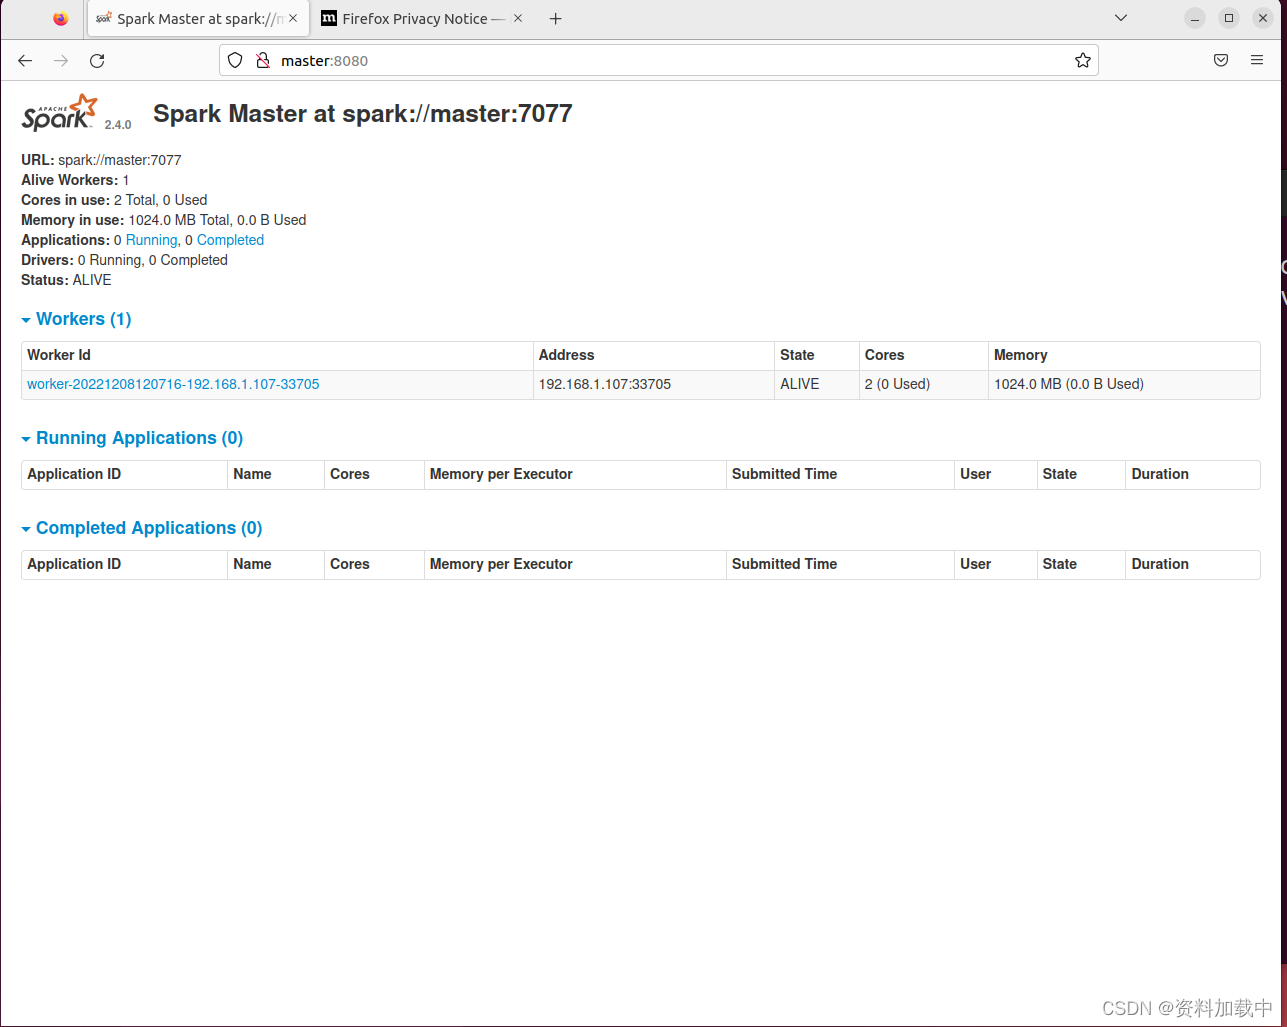This screenshot has height=1027, width=1287.
Task: Open the Save to Pocket icon
Action: tap(1221, 60)
